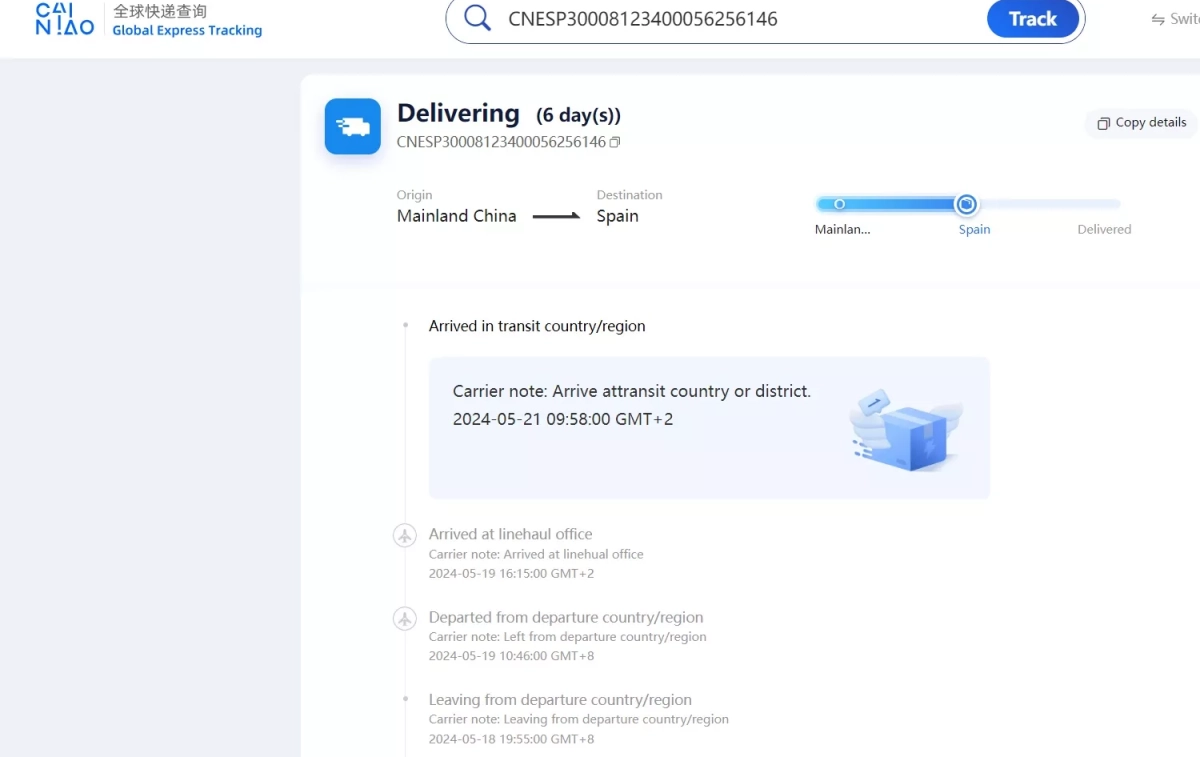Click the Copy details button
This screenshot has height=757, width=1200.
(1141, 123)
